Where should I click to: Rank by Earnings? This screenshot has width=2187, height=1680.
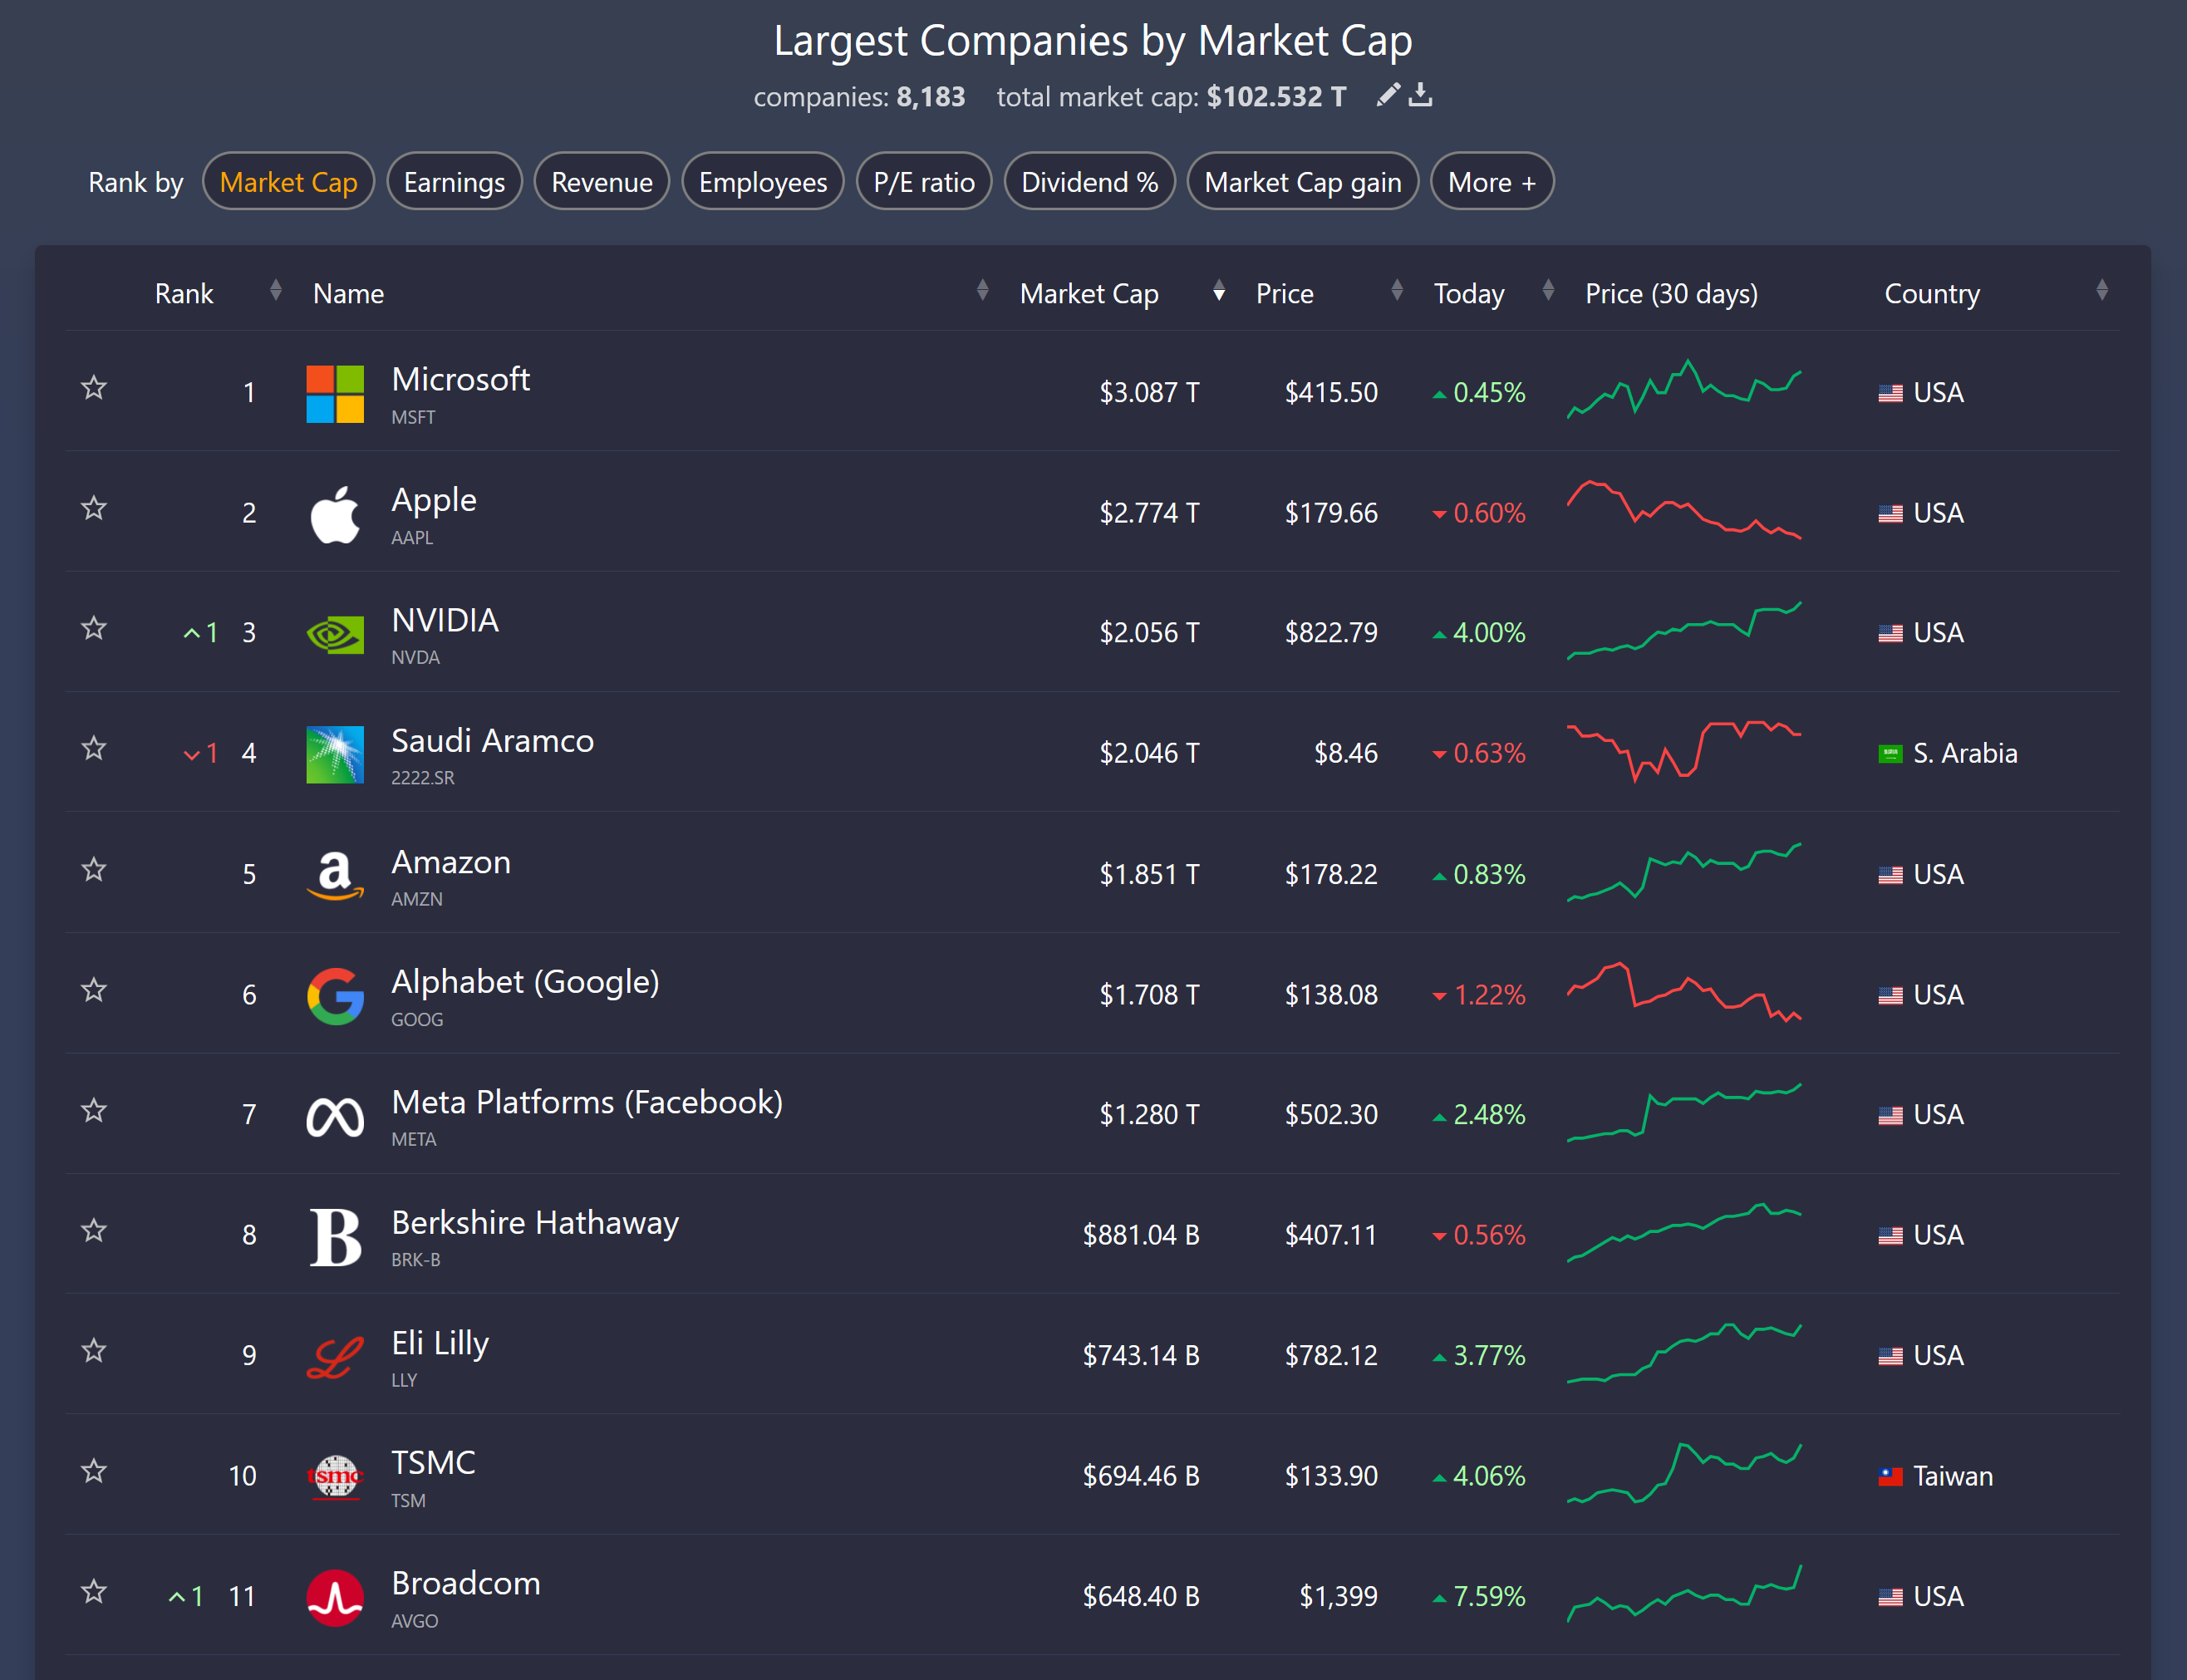coord(454,182)
